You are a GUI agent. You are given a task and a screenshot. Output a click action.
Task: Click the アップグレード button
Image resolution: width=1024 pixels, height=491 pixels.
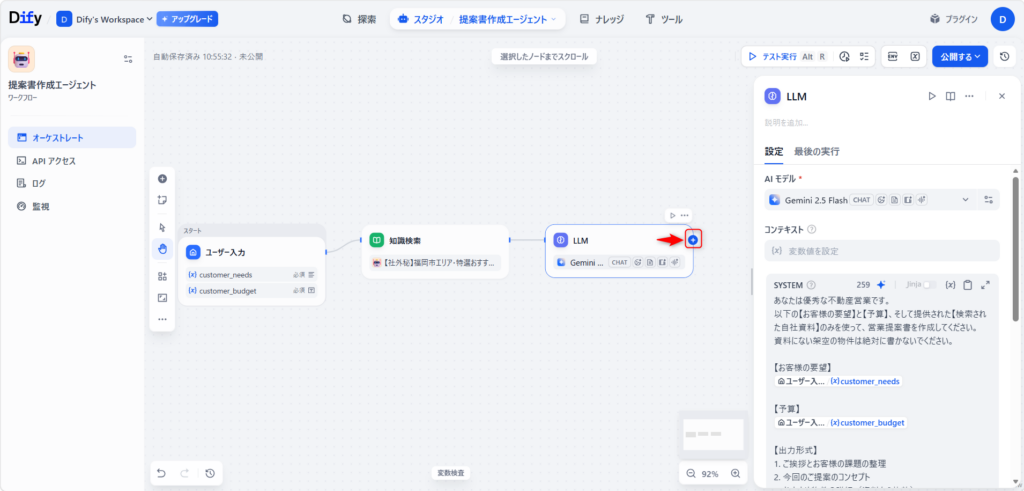click(x=187, y=19)
